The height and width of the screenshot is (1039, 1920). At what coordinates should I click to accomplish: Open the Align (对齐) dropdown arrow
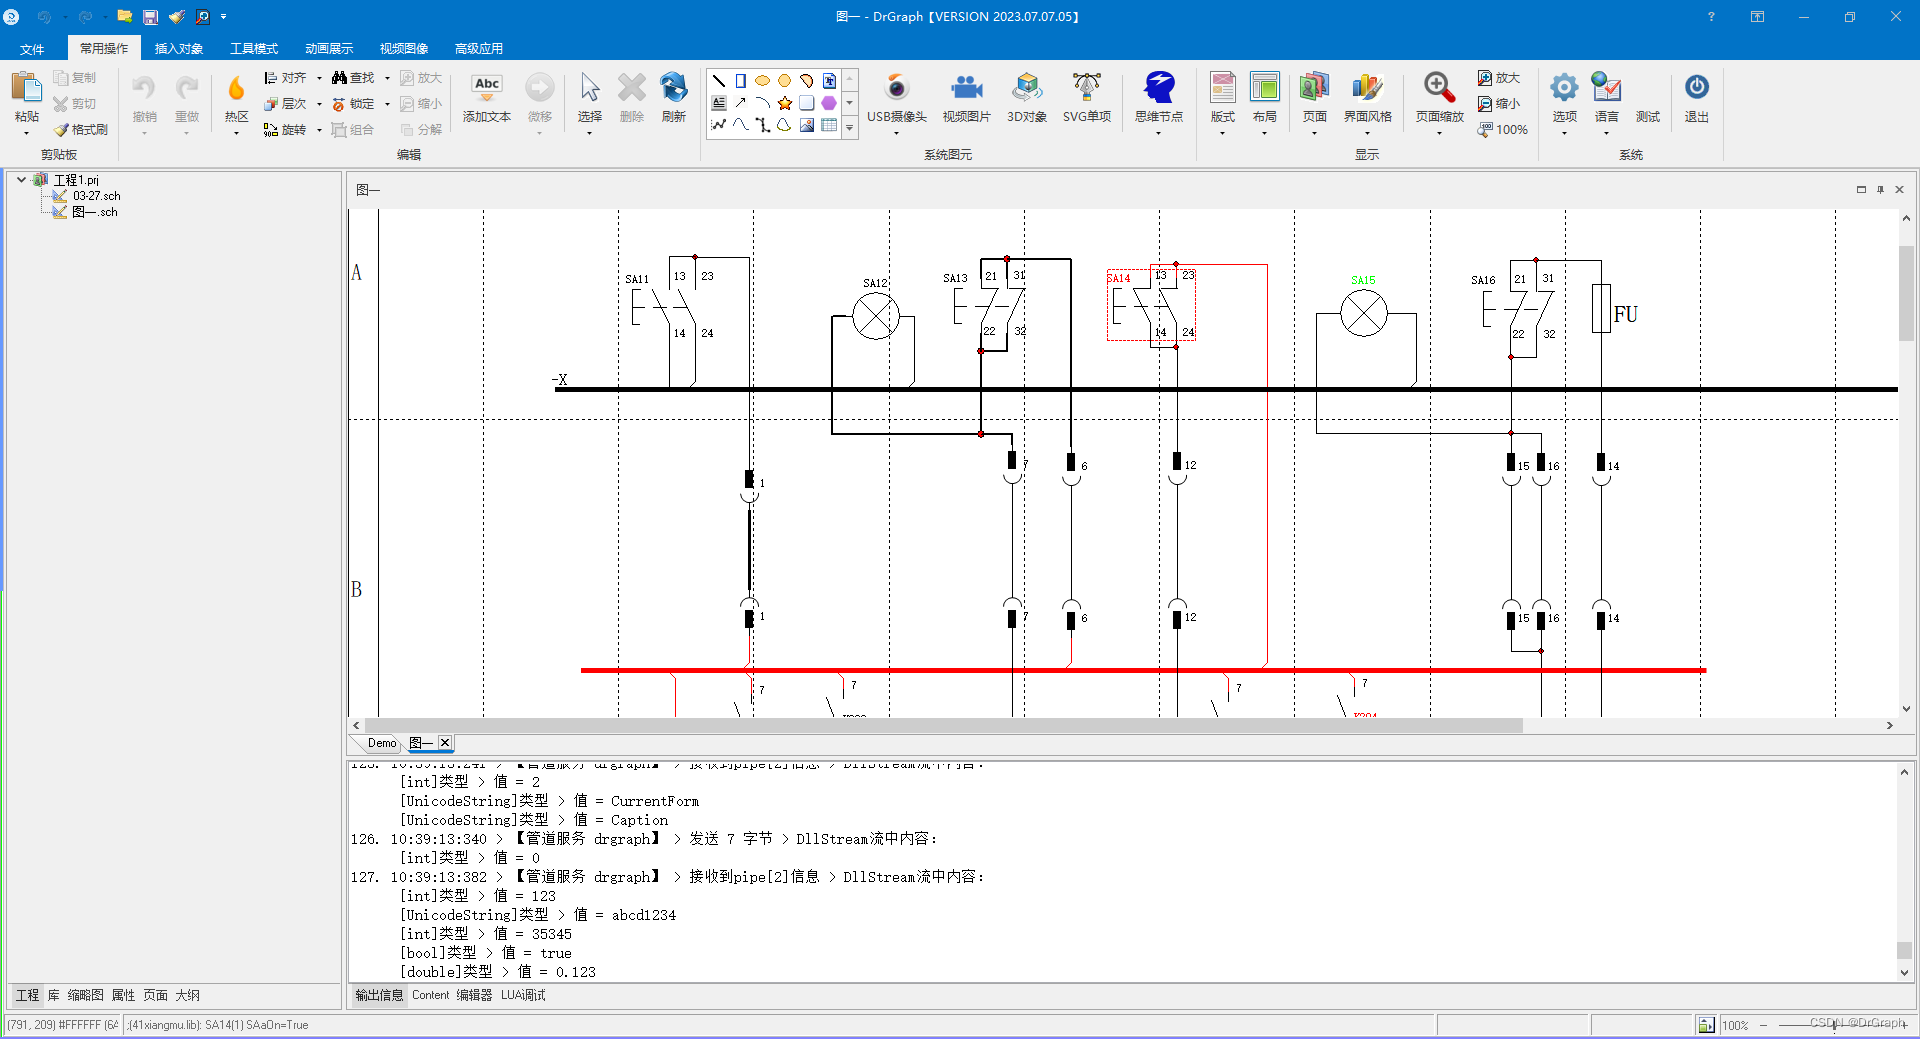point(319,78)
